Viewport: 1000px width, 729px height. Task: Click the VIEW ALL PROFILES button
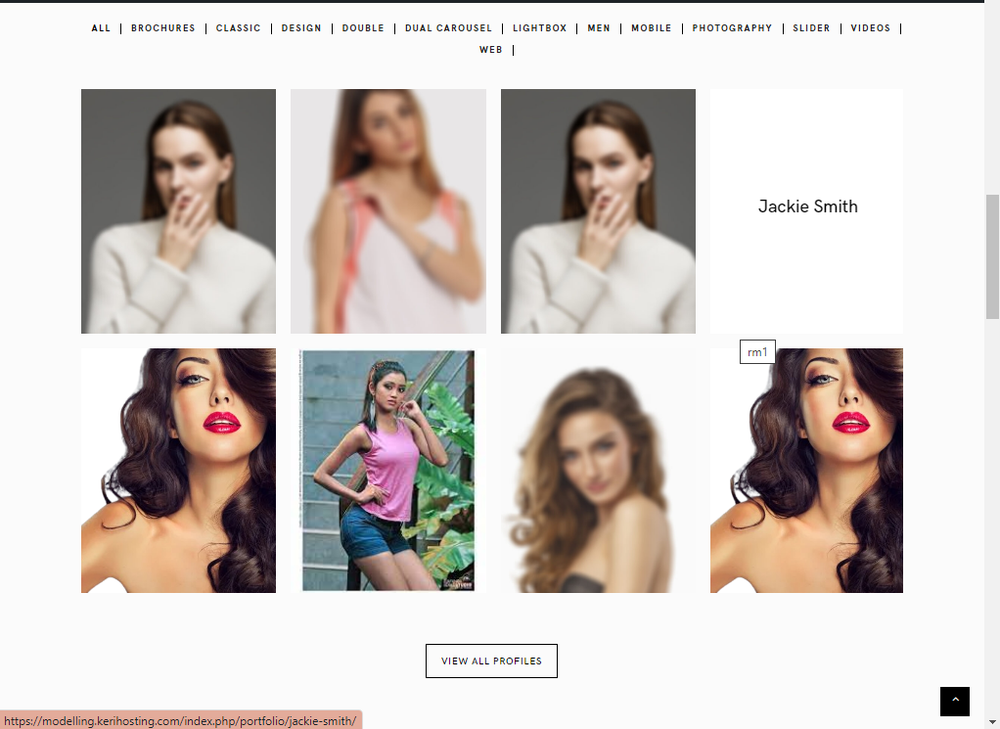[492, 661]
